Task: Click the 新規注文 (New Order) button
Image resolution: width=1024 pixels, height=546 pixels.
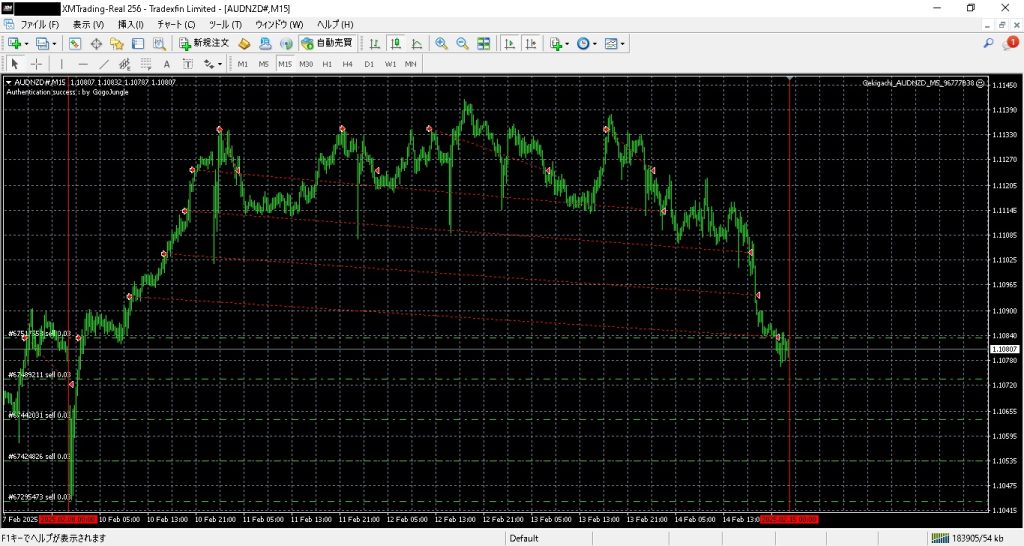Action: tap(205, 44)
